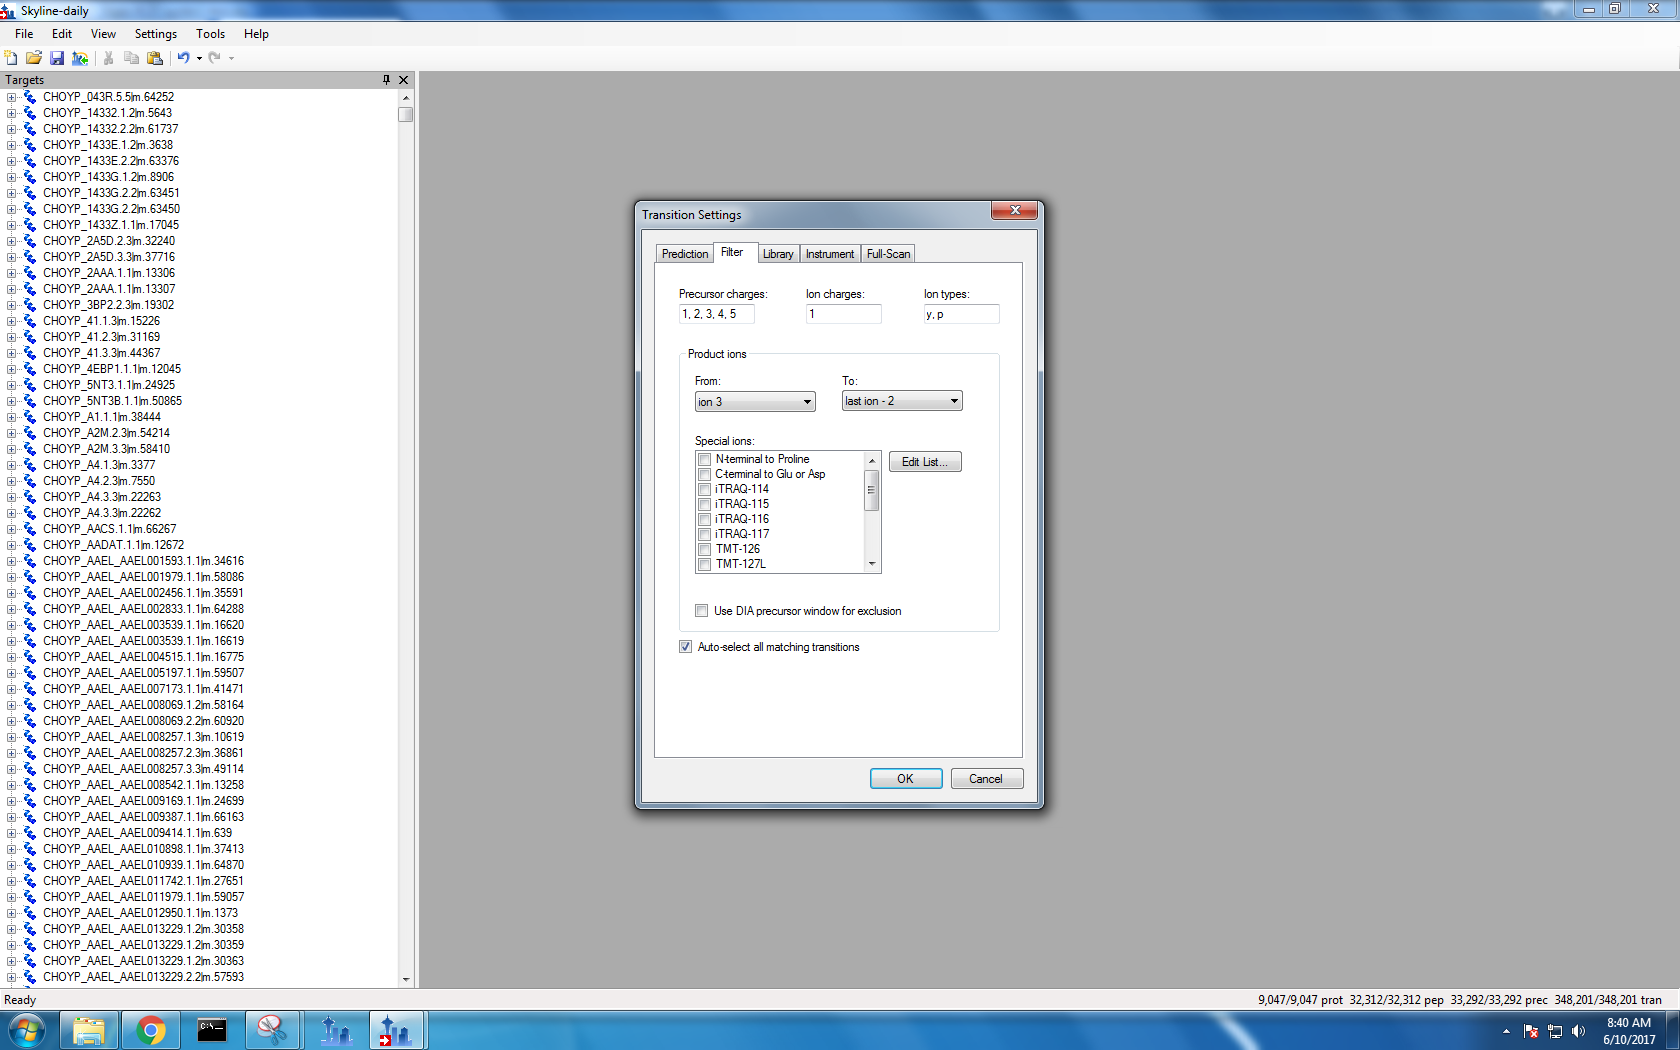The image size is (1680, 1050).
Task: Switch to first Skyline taskbar window
Action: (x=336, y=1030)
